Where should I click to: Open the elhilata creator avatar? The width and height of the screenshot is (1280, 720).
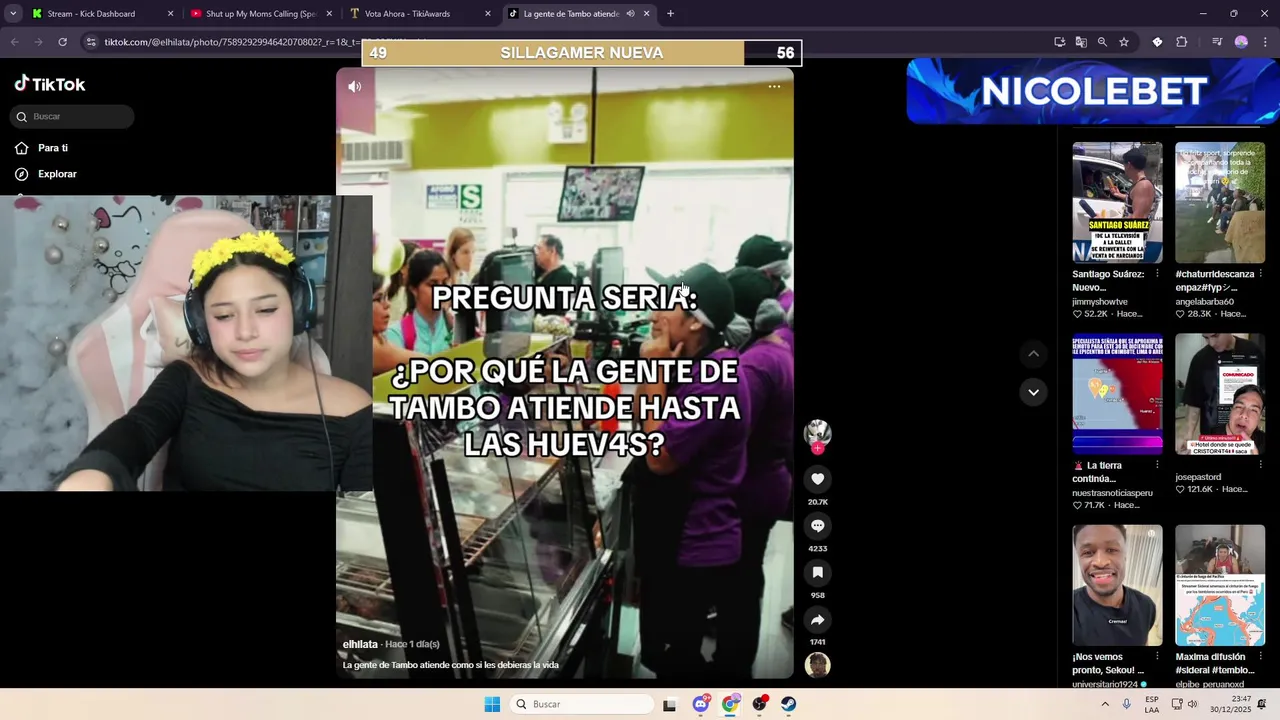coord(817,431)
